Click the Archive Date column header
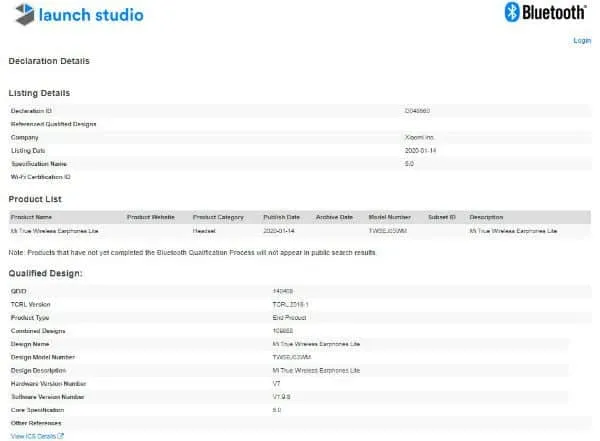Screen dimensions: 600x441 tap(334, 217)
